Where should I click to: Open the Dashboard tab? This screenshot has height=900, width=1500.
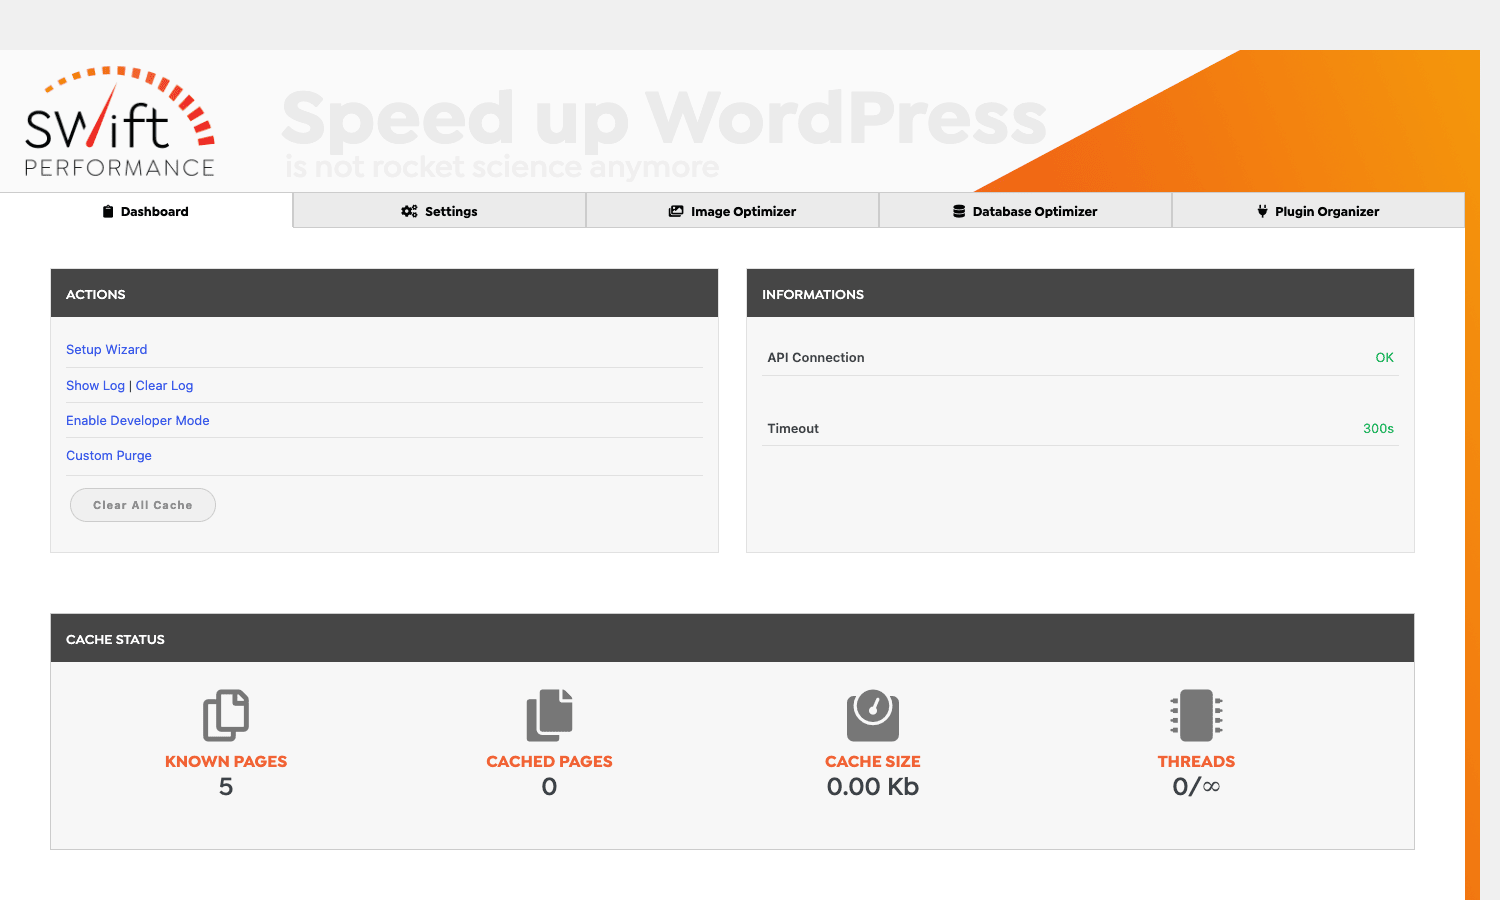146,211
